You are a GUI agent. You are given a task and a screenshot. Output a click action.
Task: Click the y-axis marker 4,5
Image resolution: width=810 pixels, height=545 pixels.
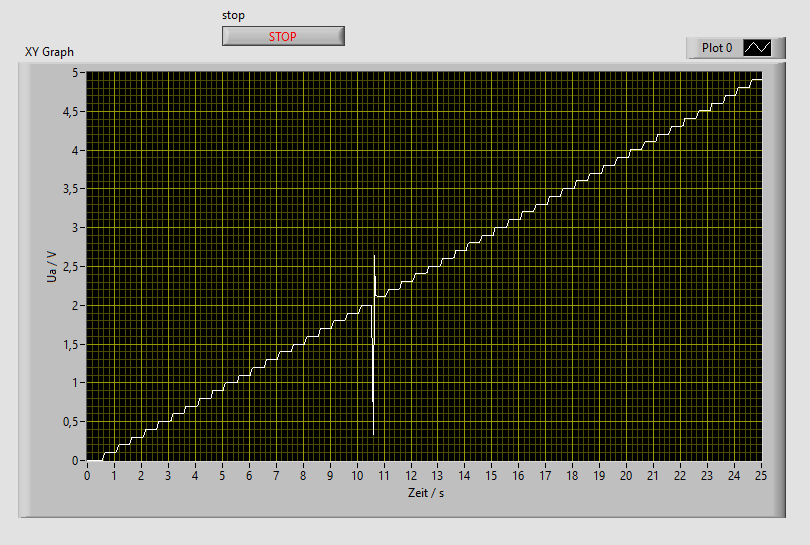(71, 112)
